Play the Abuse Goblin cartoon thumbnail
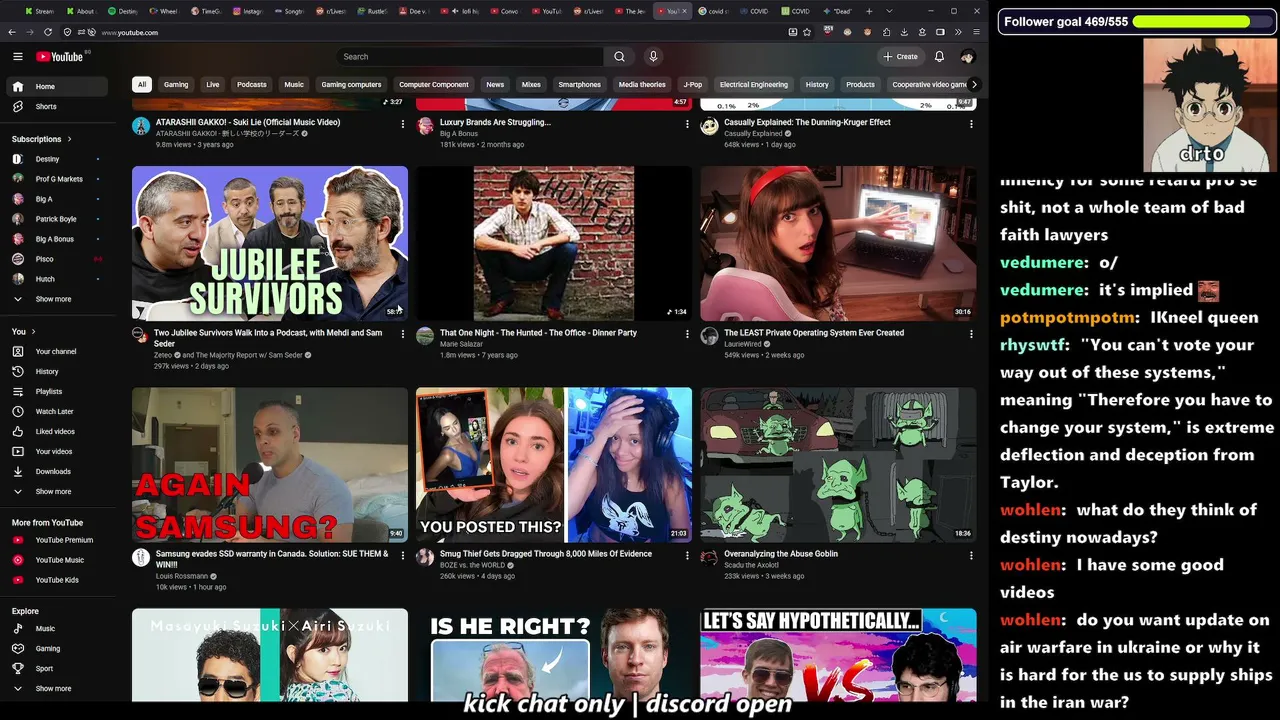 (838, 465)
